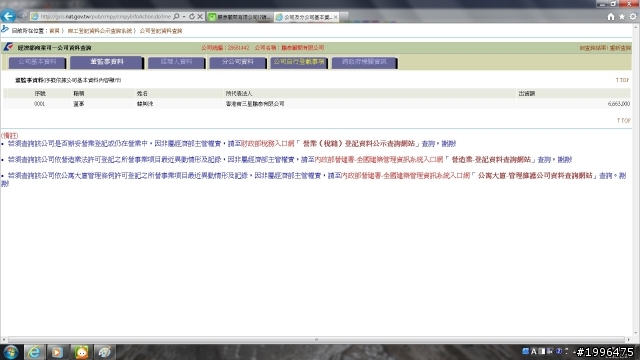Click the paint palette taskbar icon
The height and width of the screenshot is (360, 640).
tap(105, 352)
